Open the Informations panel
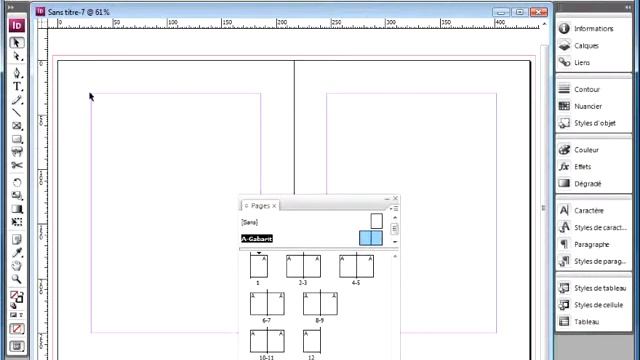Viewport: 640px width, 360px height. (593, 29)
